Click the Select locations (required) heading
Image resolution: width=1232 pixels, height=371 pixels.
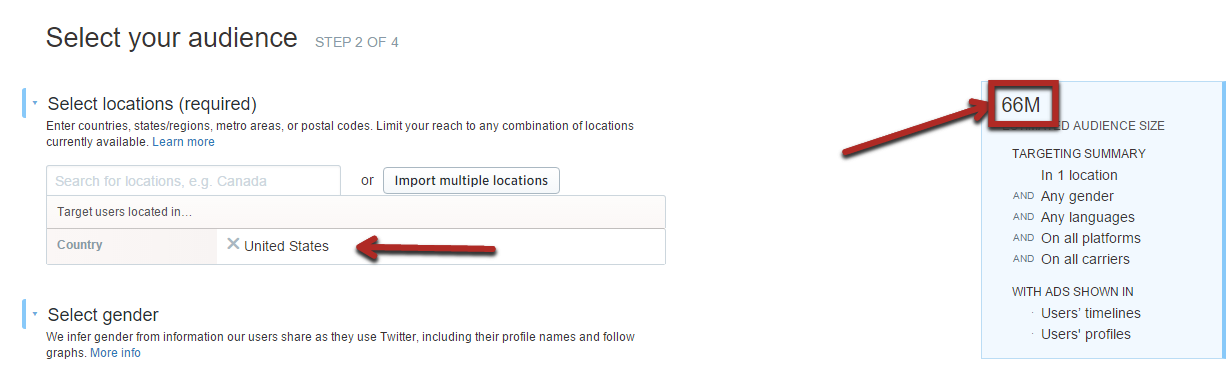[152, 104]
